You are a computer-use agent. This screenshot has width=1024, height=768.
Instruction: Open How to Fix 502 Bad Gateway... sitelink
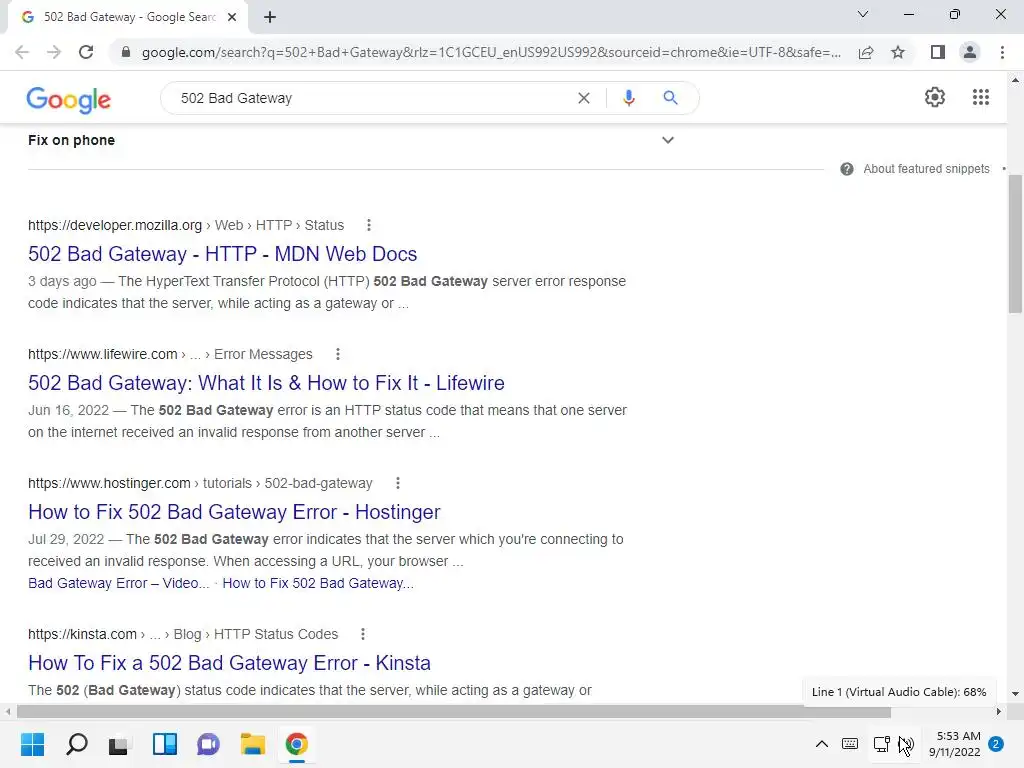318,583
